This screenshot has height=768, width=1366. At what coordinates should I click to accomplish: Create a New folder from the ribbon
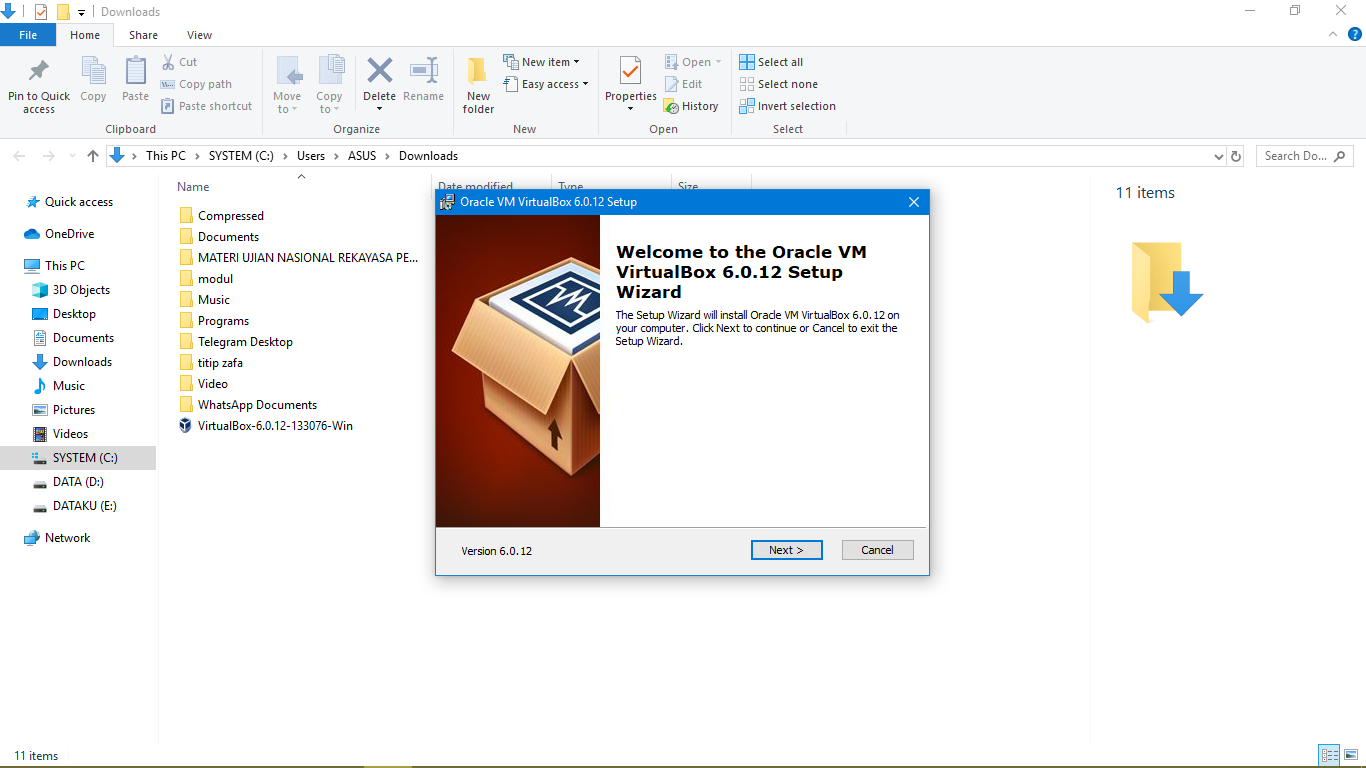477,84
